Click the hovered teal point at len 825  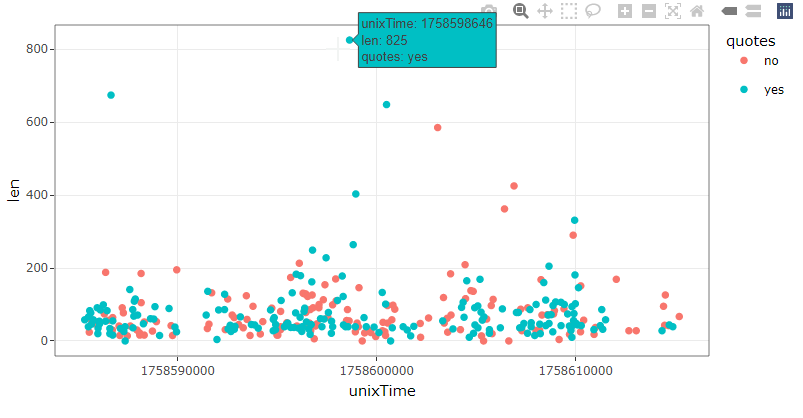click(x=350, y=40)
